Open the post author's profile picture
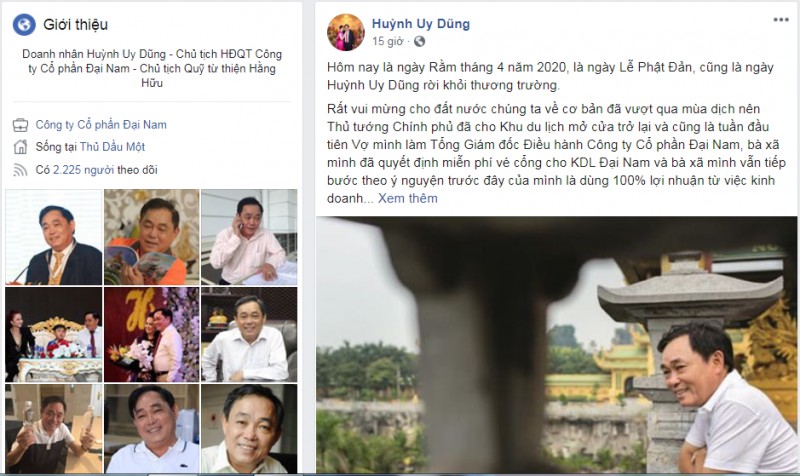 [345, 33]
